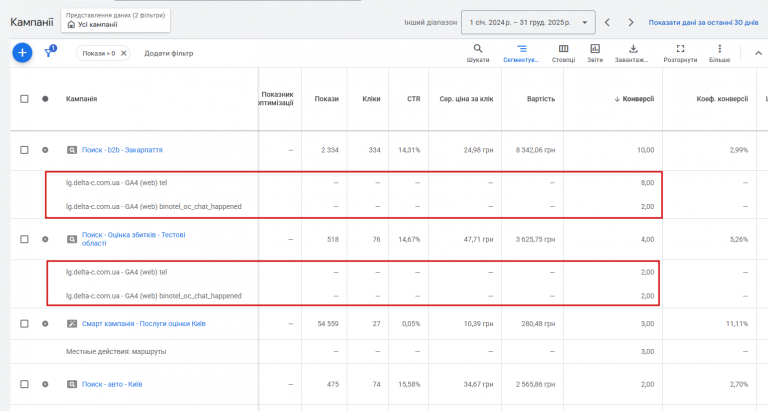Collapse the toolbar with the chevron arrow
This screenshot has width=768, height=411.
(x=756, y=52)
